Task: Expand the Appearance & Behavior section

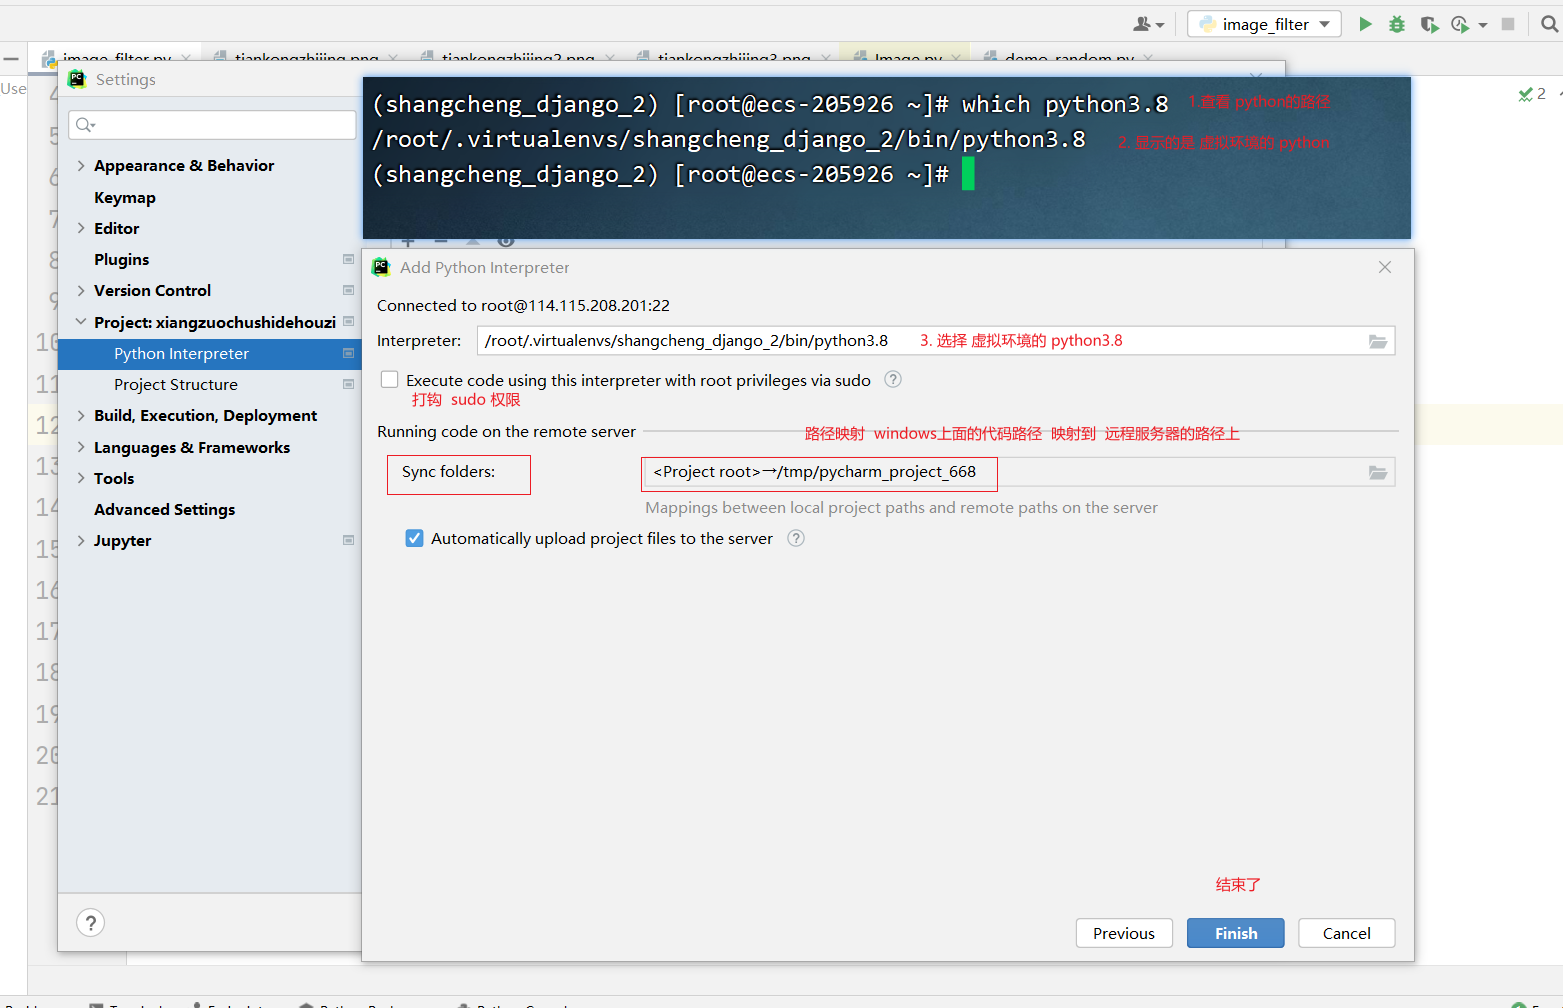Action: (81, 165)
